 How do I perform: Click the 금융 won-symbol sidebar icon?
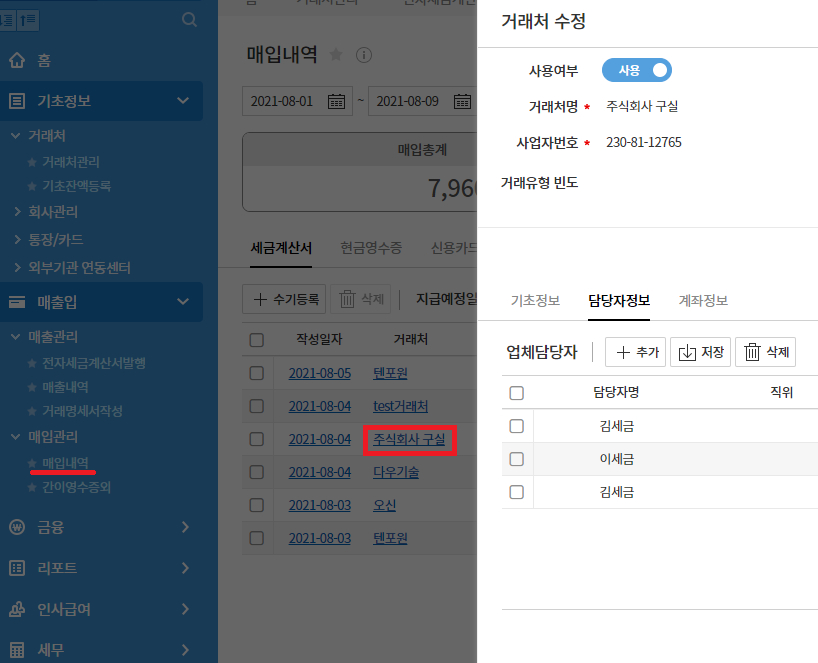tap(17, 527)
